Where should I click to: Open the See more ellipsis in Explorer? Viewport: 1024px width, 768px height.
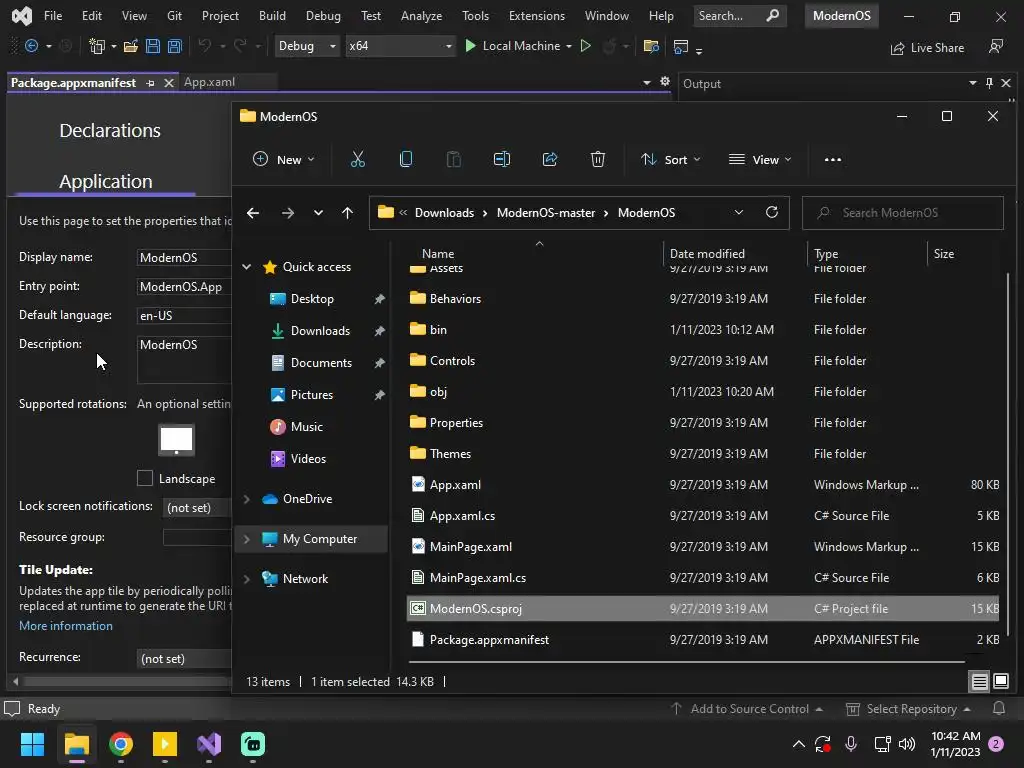[x=833, y=159]
